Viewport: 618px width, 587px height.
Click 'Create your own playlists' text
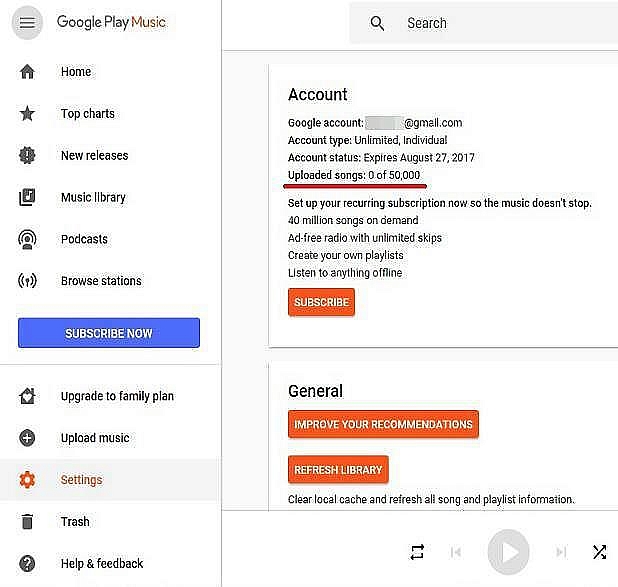[x=346, y=255]
